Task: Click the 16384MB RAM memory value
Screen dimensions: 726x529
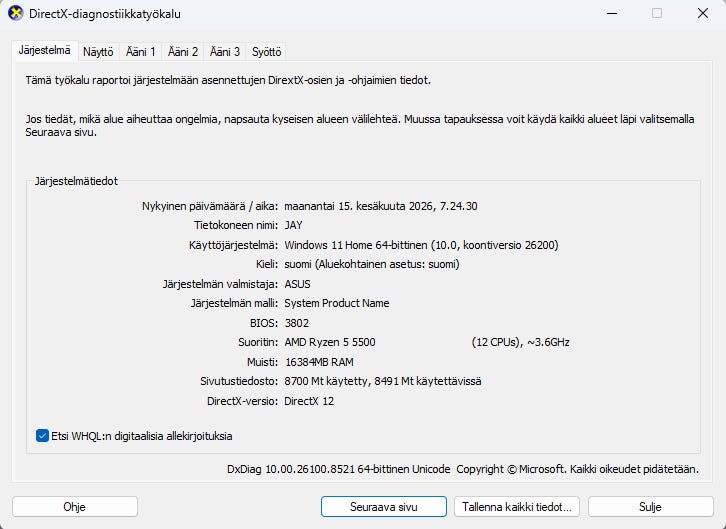Action: pyautogui.click(x=319, y=362)
